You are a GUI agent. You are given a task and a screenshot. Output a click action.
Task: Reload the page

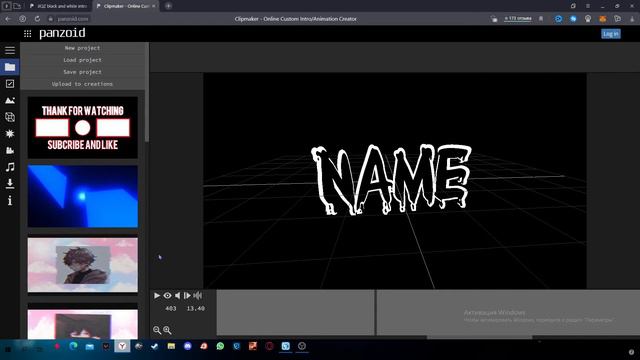pyautogui.click(x=37, y=19)
